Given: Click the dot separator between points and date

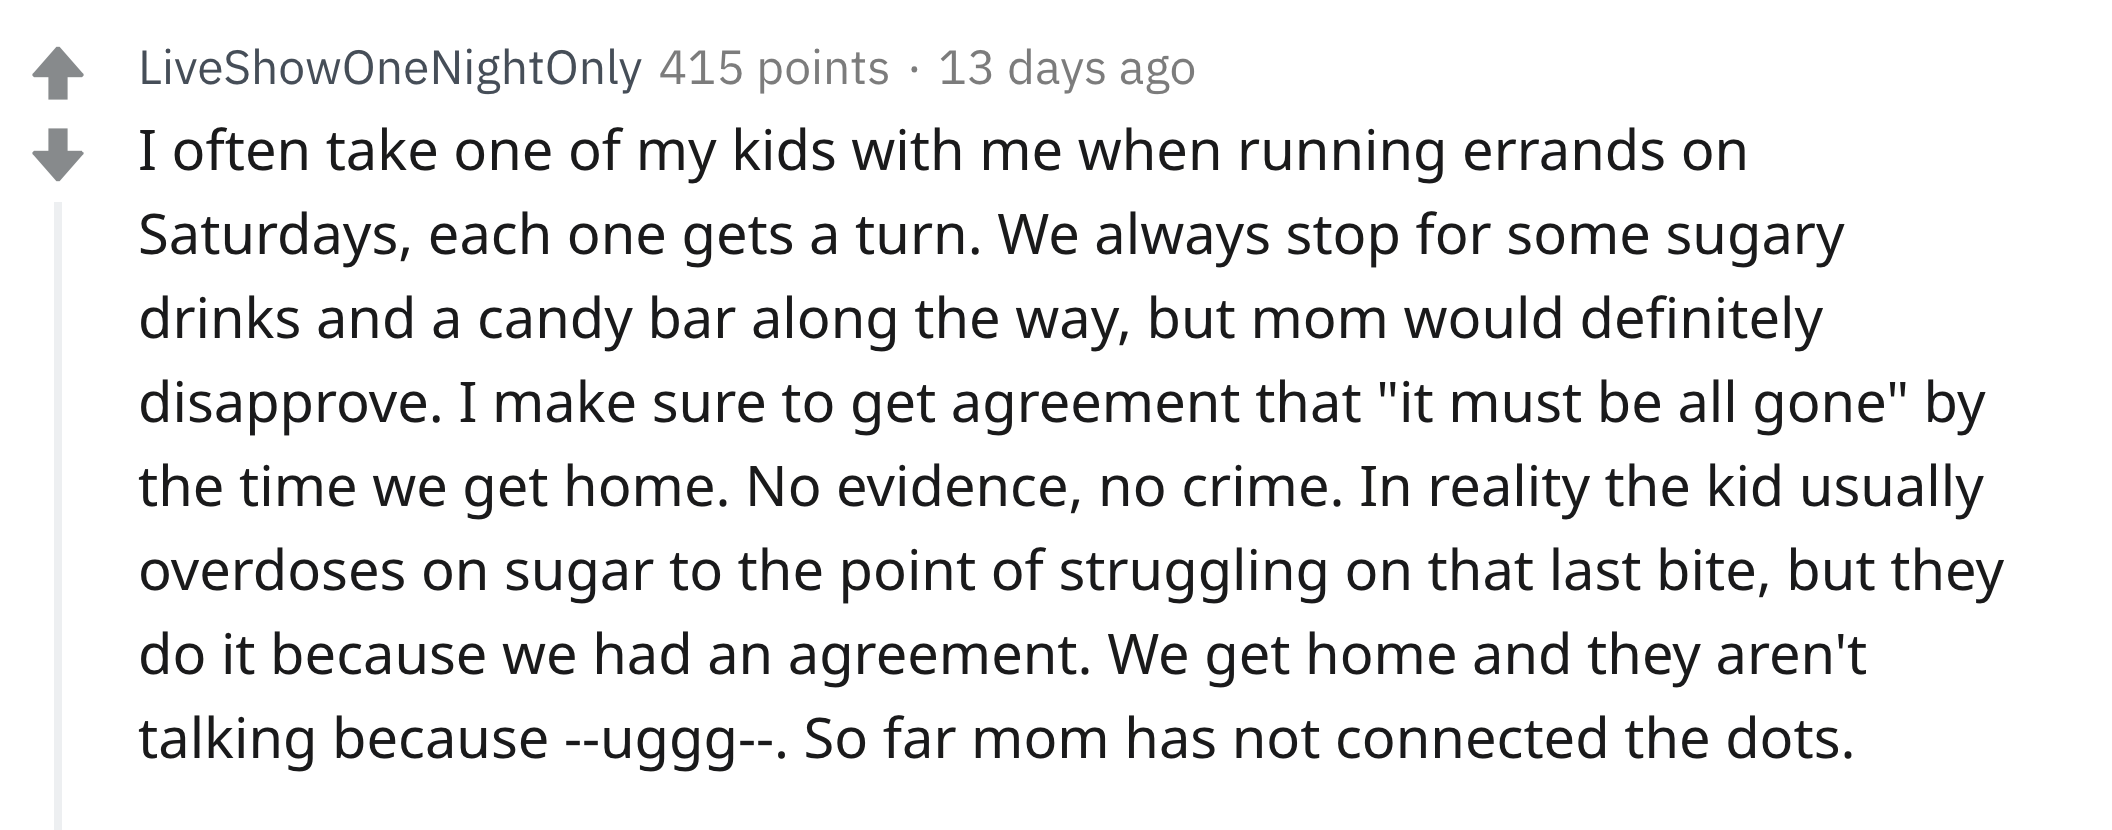Looking at the screenshot, I should [913, 69].
